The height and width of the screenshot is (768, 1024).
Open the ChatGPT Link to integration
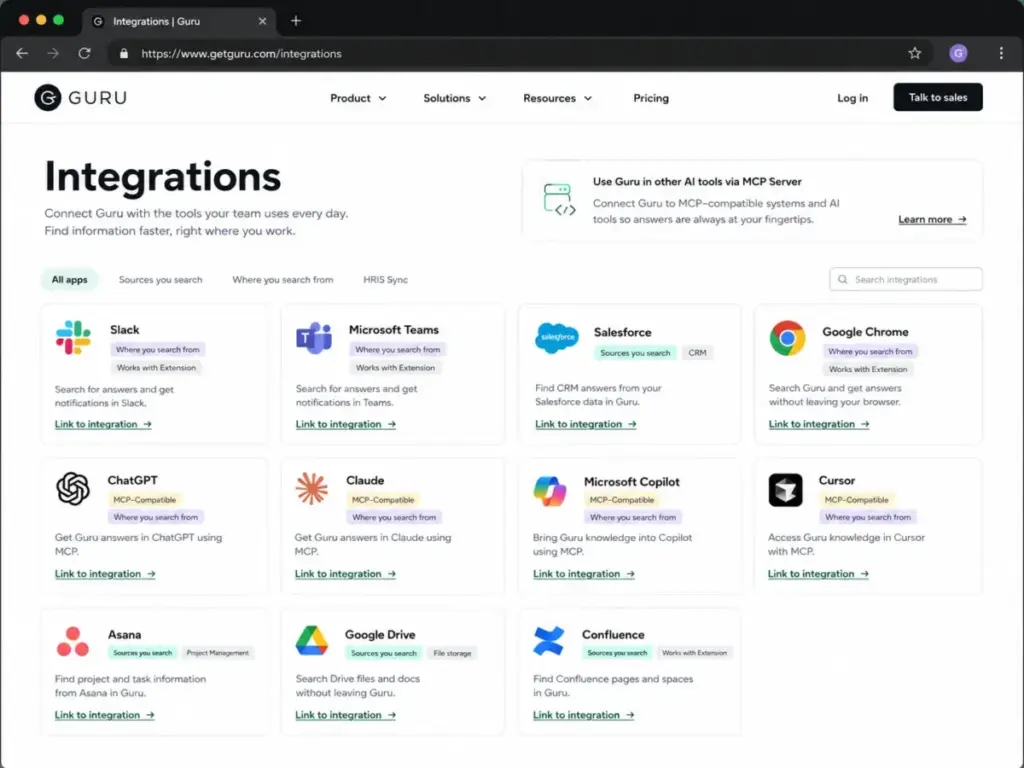pos(105,574)
